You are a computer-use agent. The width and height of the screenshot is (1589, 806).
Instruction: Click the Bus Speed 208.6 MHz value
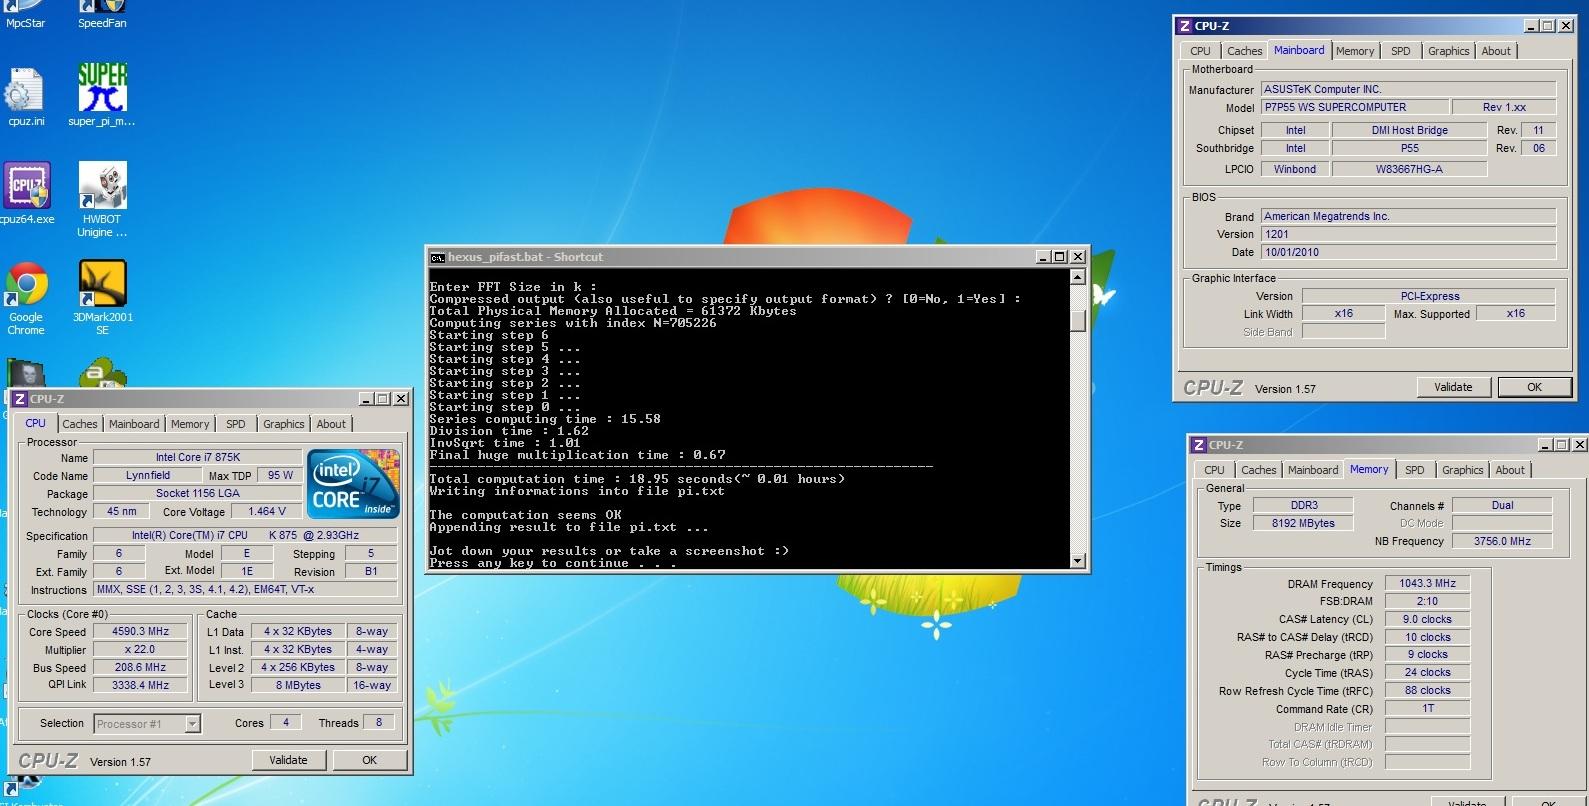pyautogui.click(x=141, y=668)
